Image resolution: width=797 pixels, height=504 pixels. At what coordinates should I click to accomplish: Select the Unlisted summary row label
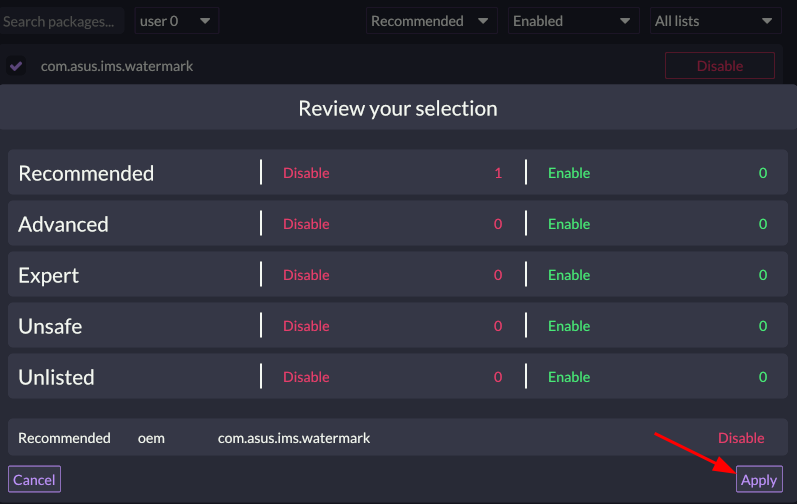[x=56, y=377]
